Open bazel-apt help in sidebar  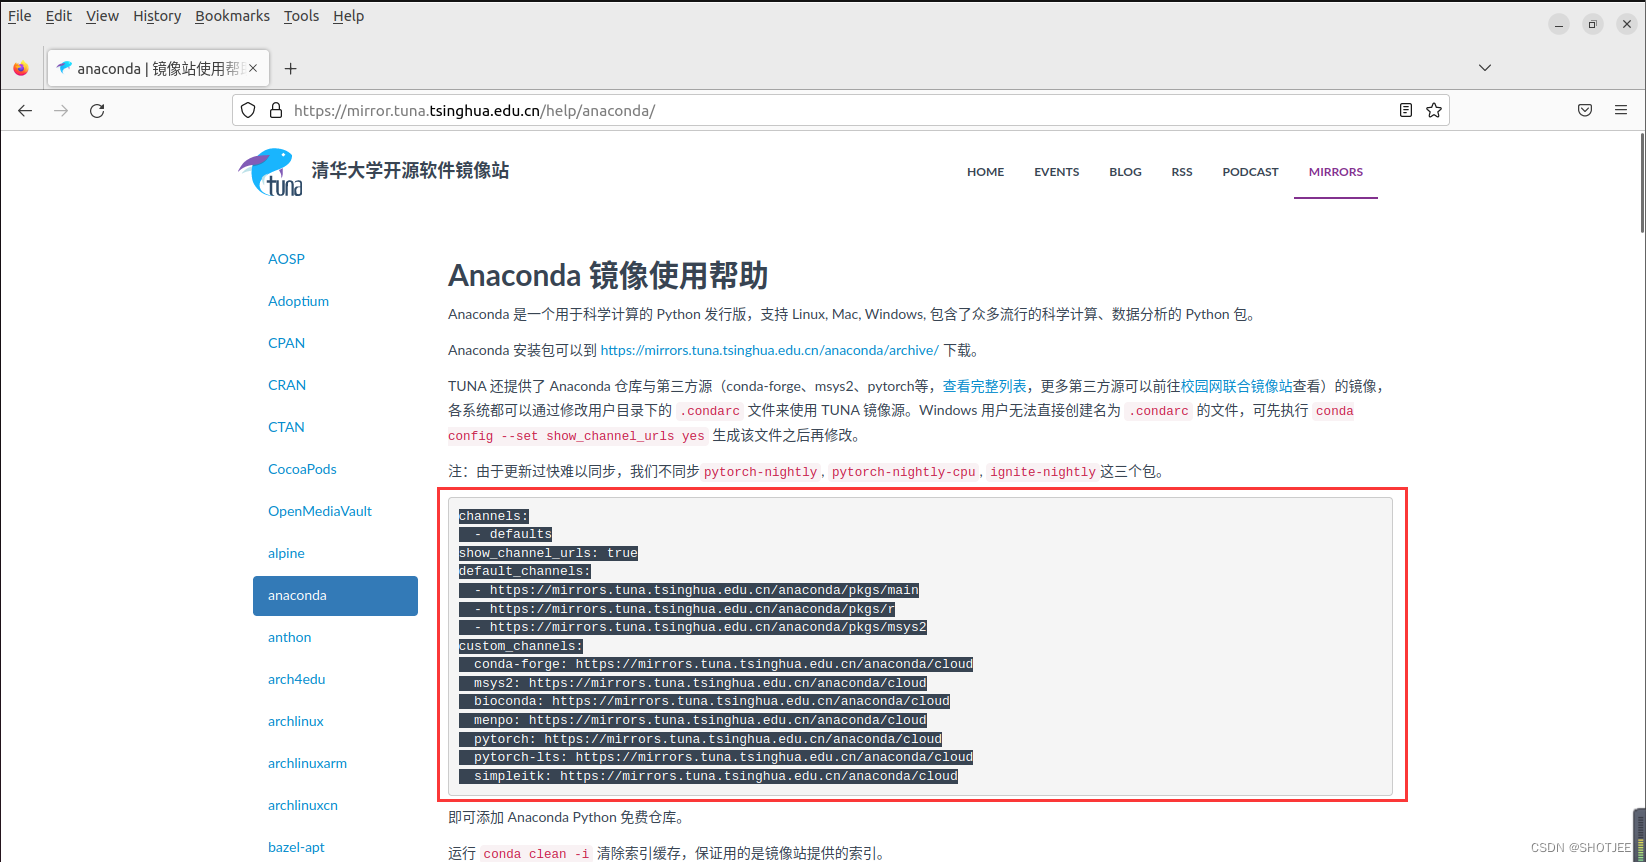click(x=296, y=847)
